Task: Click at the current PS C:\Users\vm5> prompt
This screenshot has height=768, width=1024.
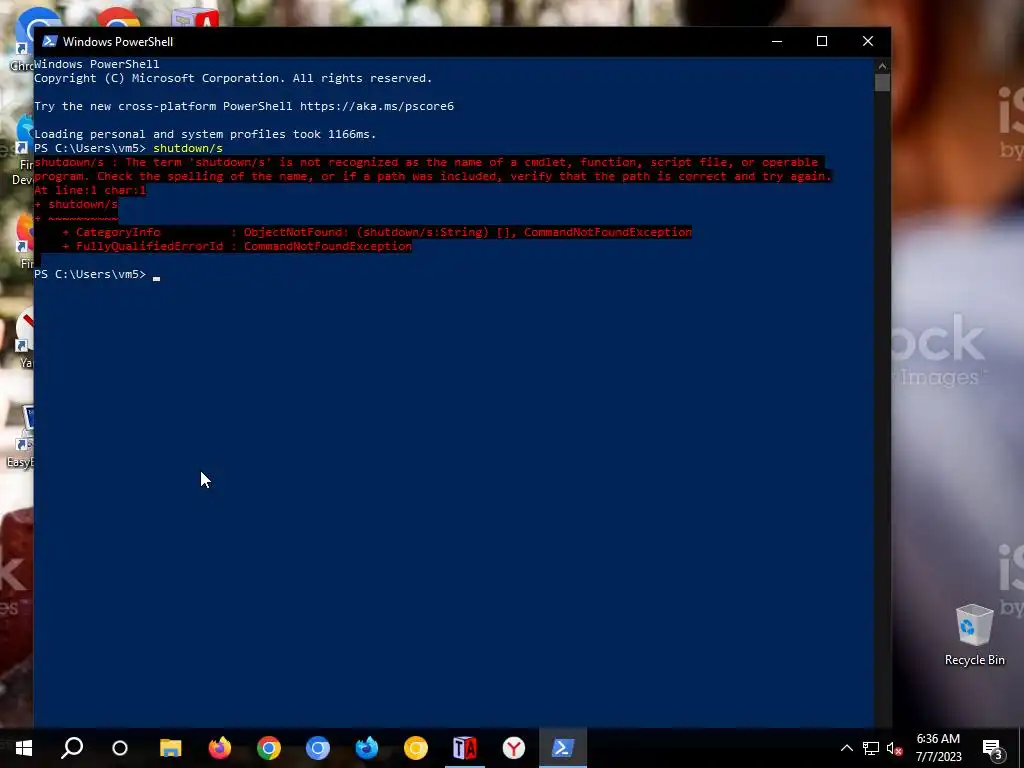Action: pyautogui.click(x=90, y=274)
